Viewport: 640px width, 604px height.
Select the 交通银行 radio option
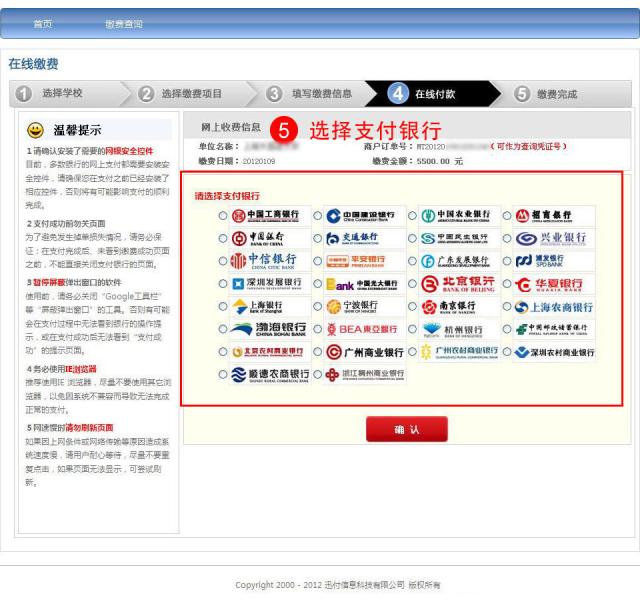click(x=318, y=238)
